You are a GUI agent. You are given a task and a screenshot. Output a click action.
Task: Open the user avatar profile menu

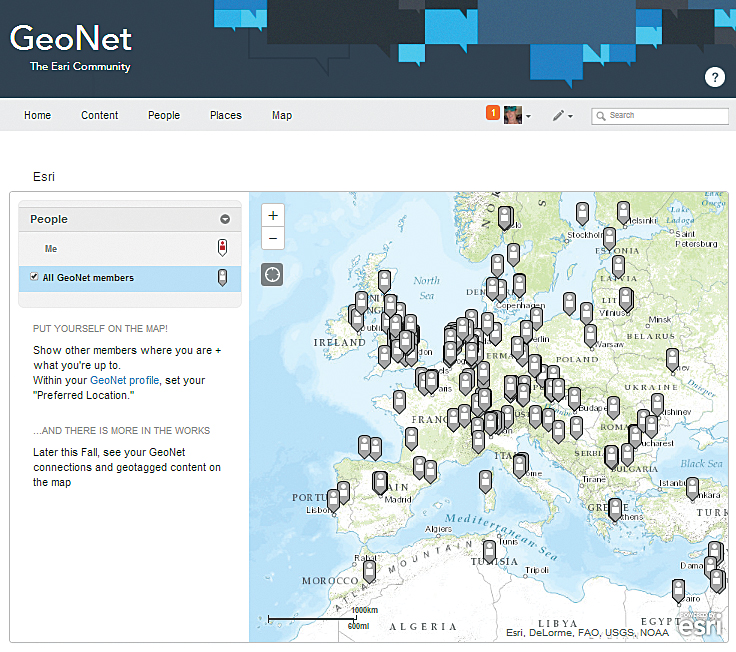[513, 115]
